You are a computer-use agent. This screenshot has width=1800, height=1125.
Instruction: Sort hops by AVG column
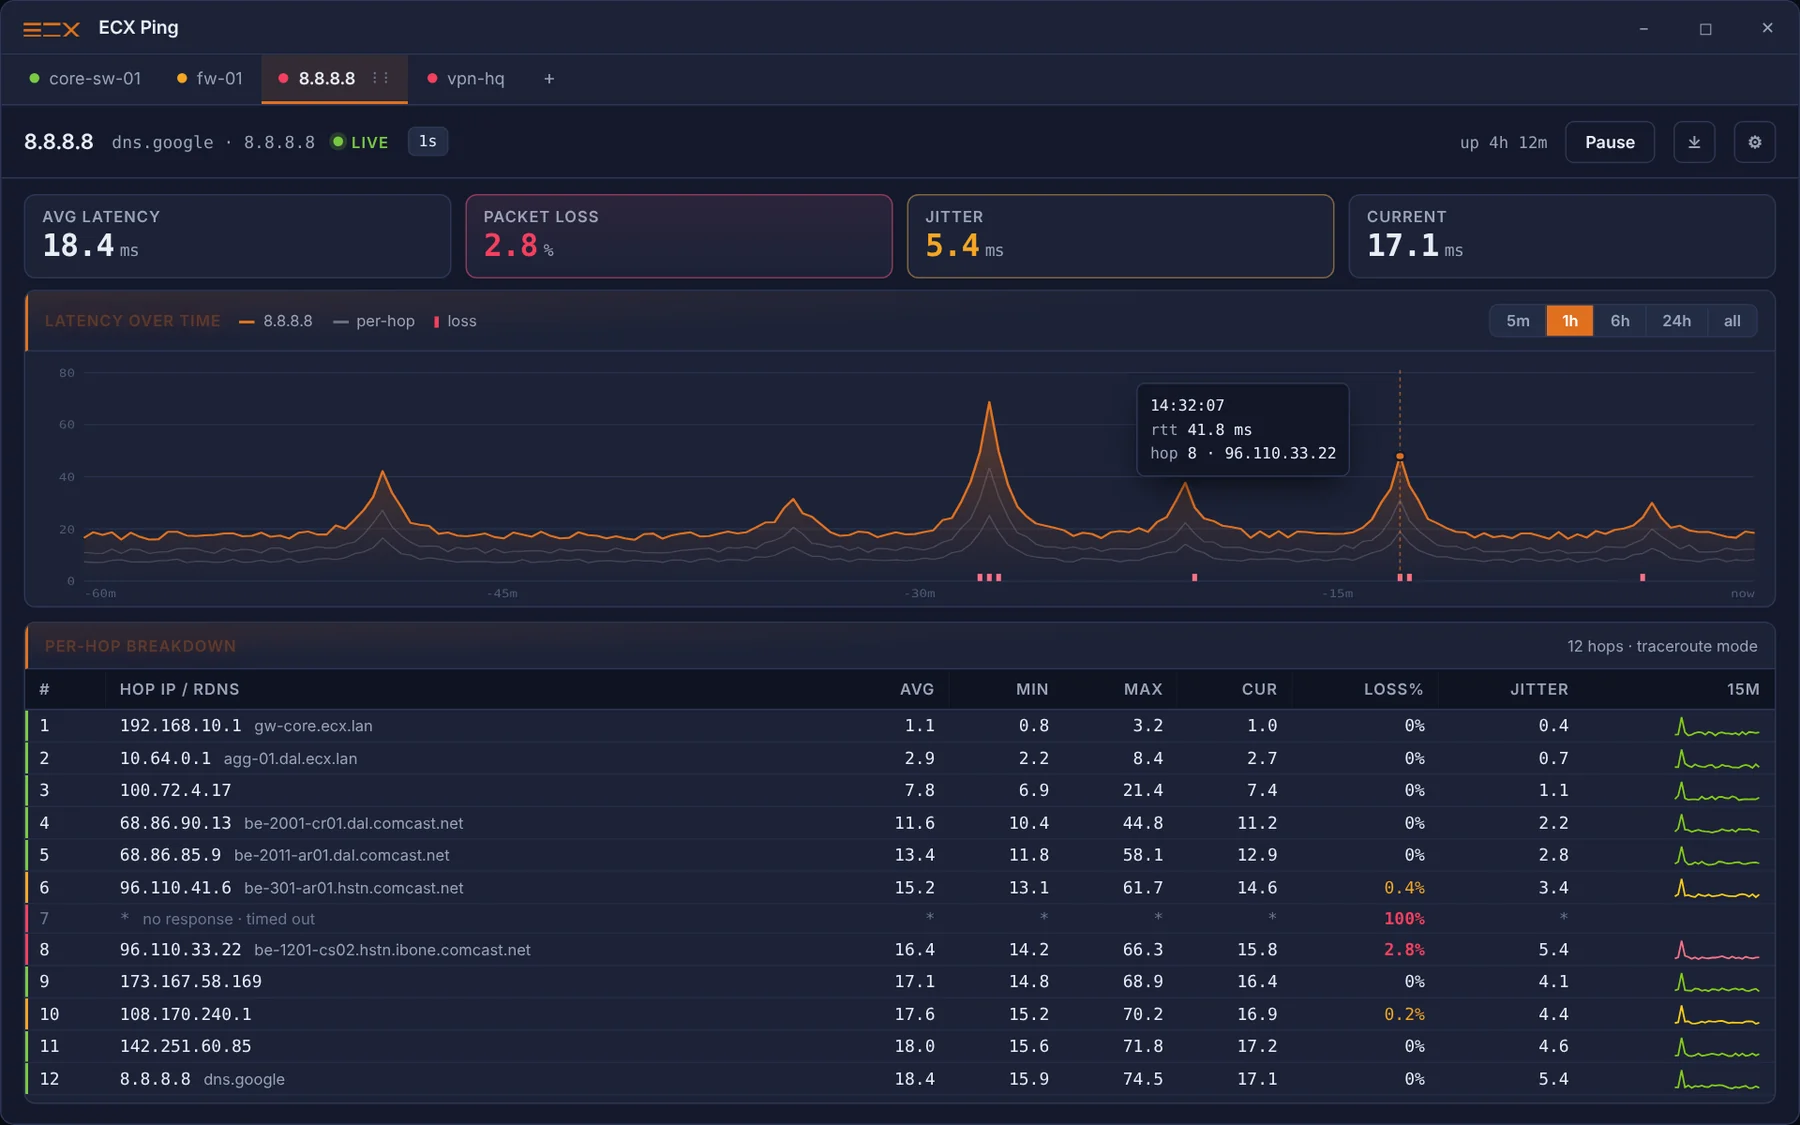(917, 690)
